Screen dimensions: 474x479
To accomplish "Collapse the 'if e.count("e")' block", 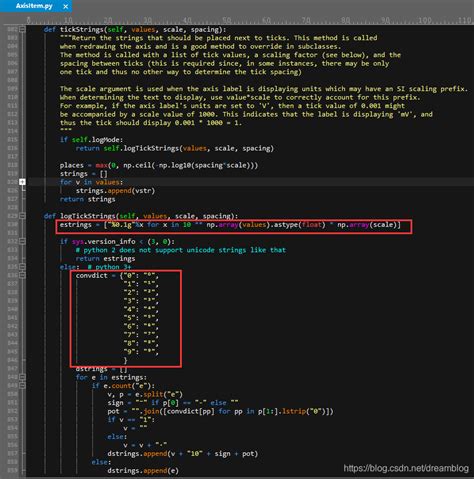I will click(x=22, y=386).
